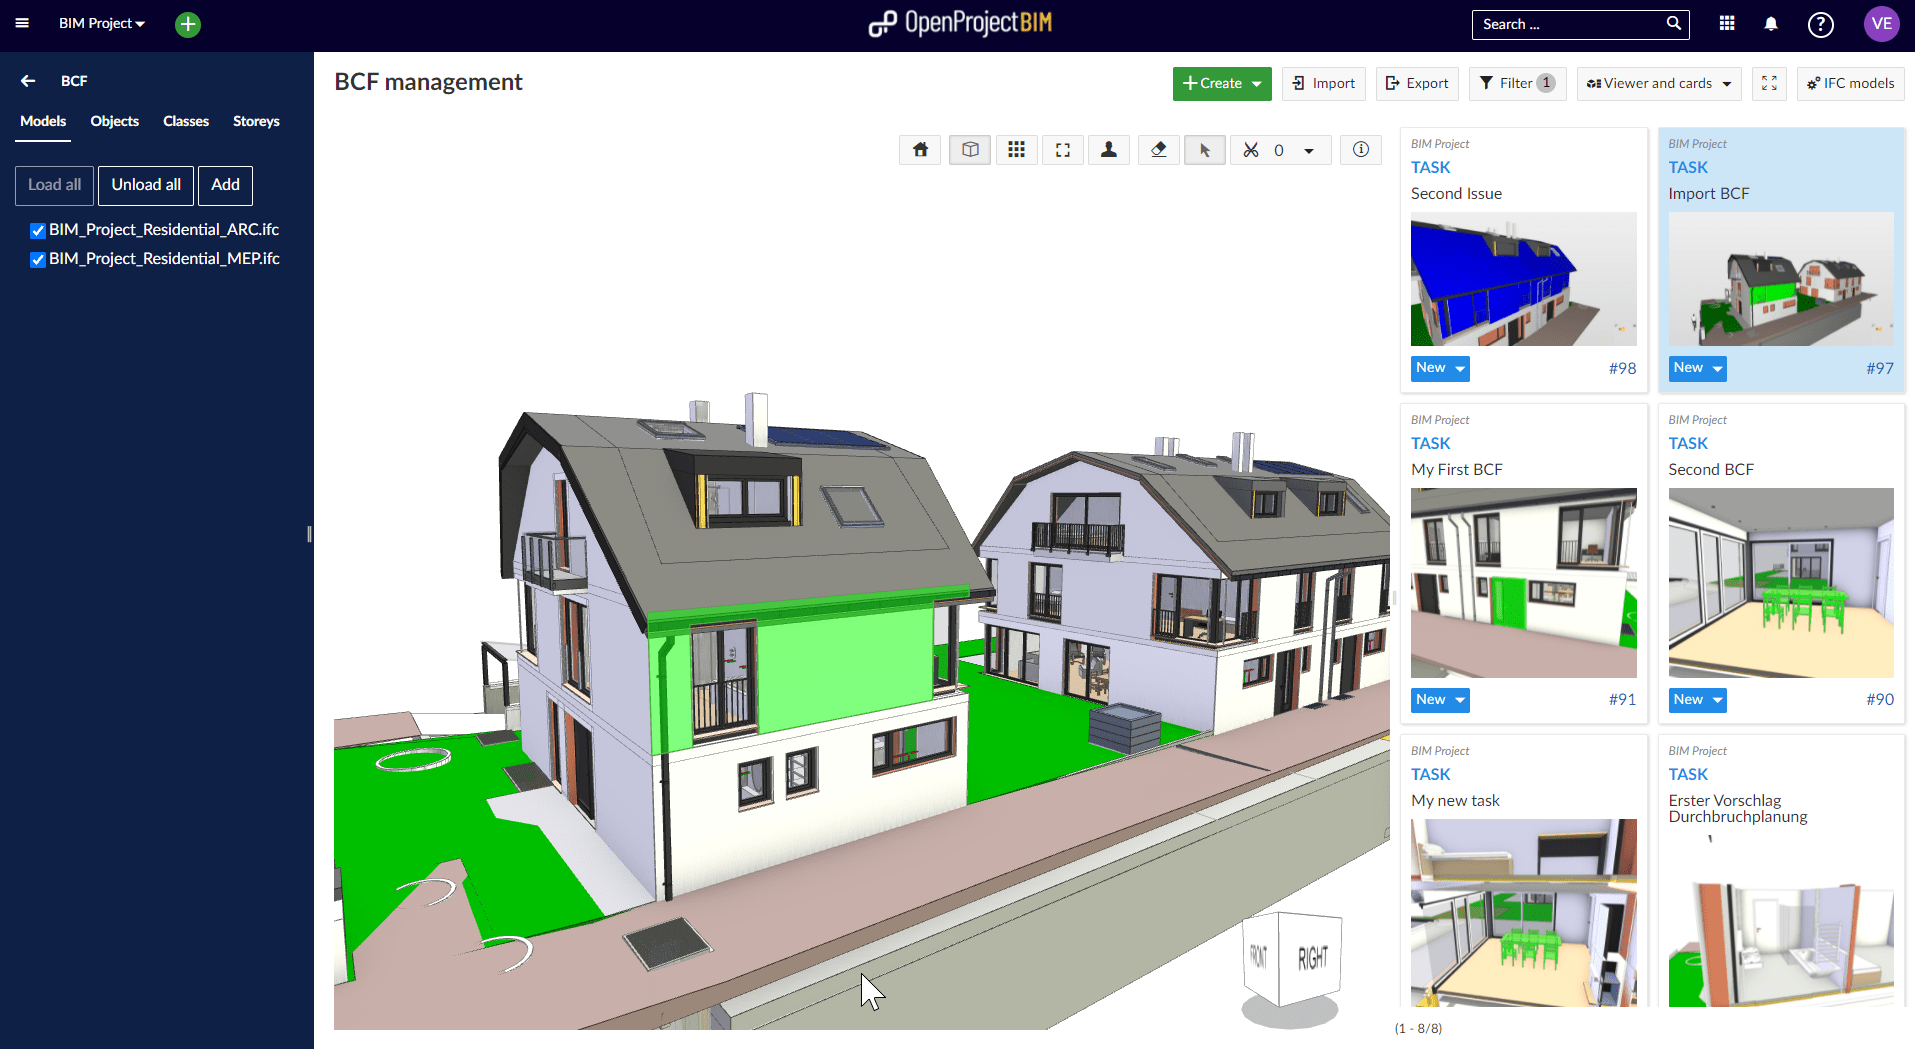Select the eraser hide tool
The height and width of the screenshot is (1049, 1915).
[x=1158, y=150]
